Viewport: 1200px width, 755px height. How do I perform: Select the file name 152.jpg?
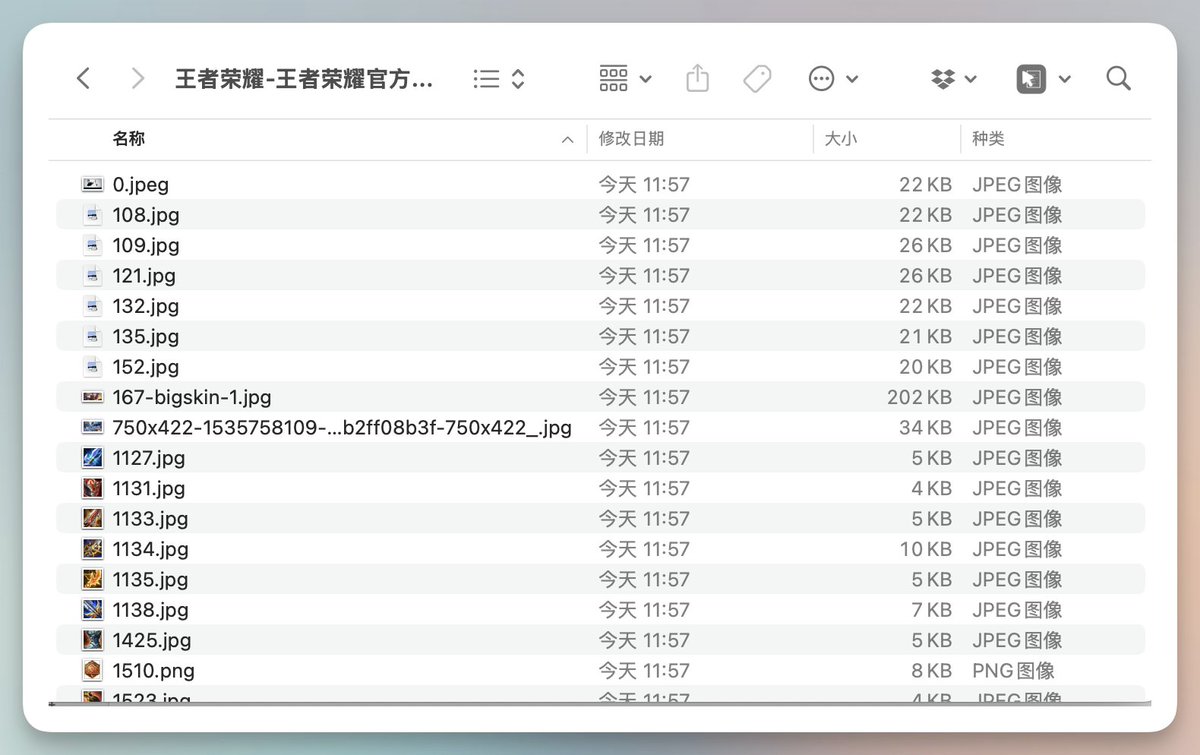click(x=146, y=367)
